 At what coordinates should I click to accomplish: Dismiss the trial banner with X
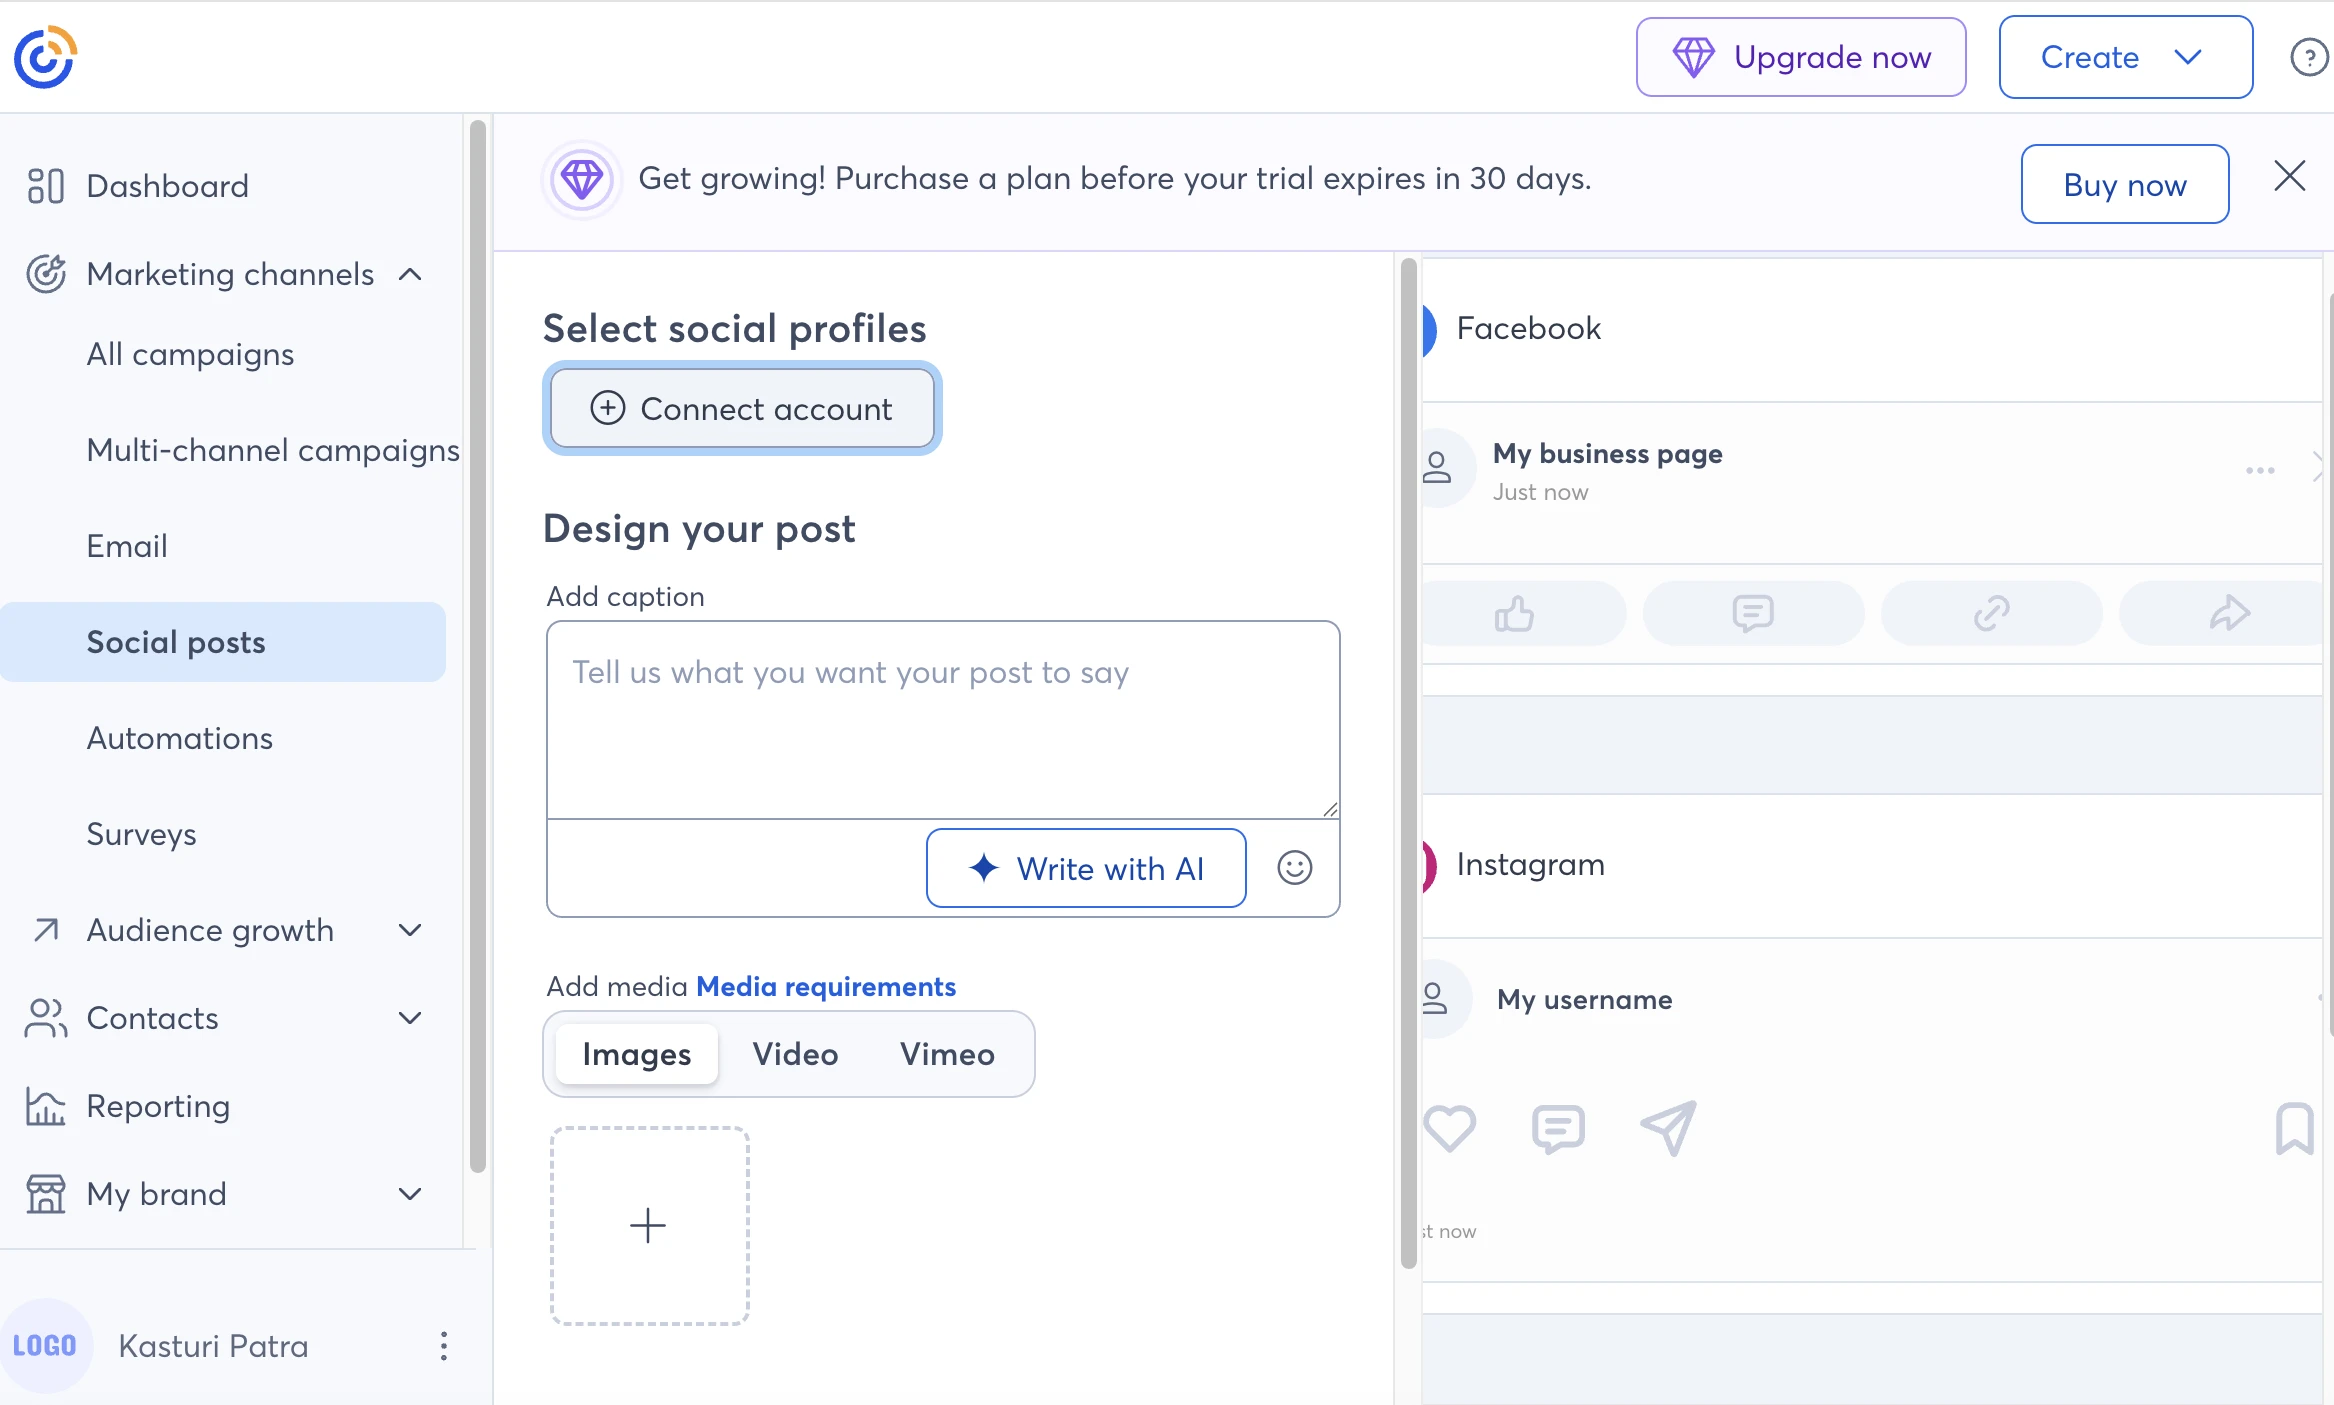(x=2289, y=177)
